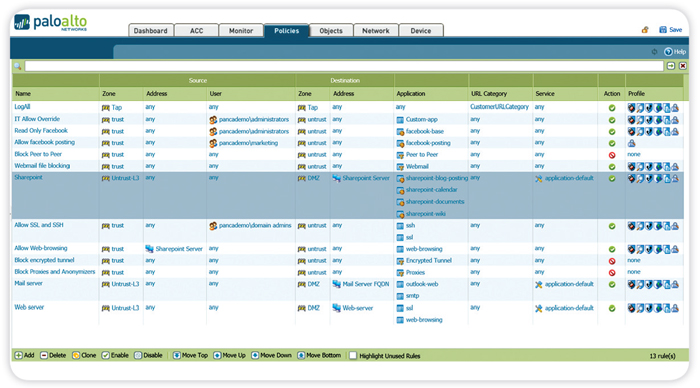This screenshot has width=700, height=388.
Task: Open the Mail server rule
Action: 29,283
